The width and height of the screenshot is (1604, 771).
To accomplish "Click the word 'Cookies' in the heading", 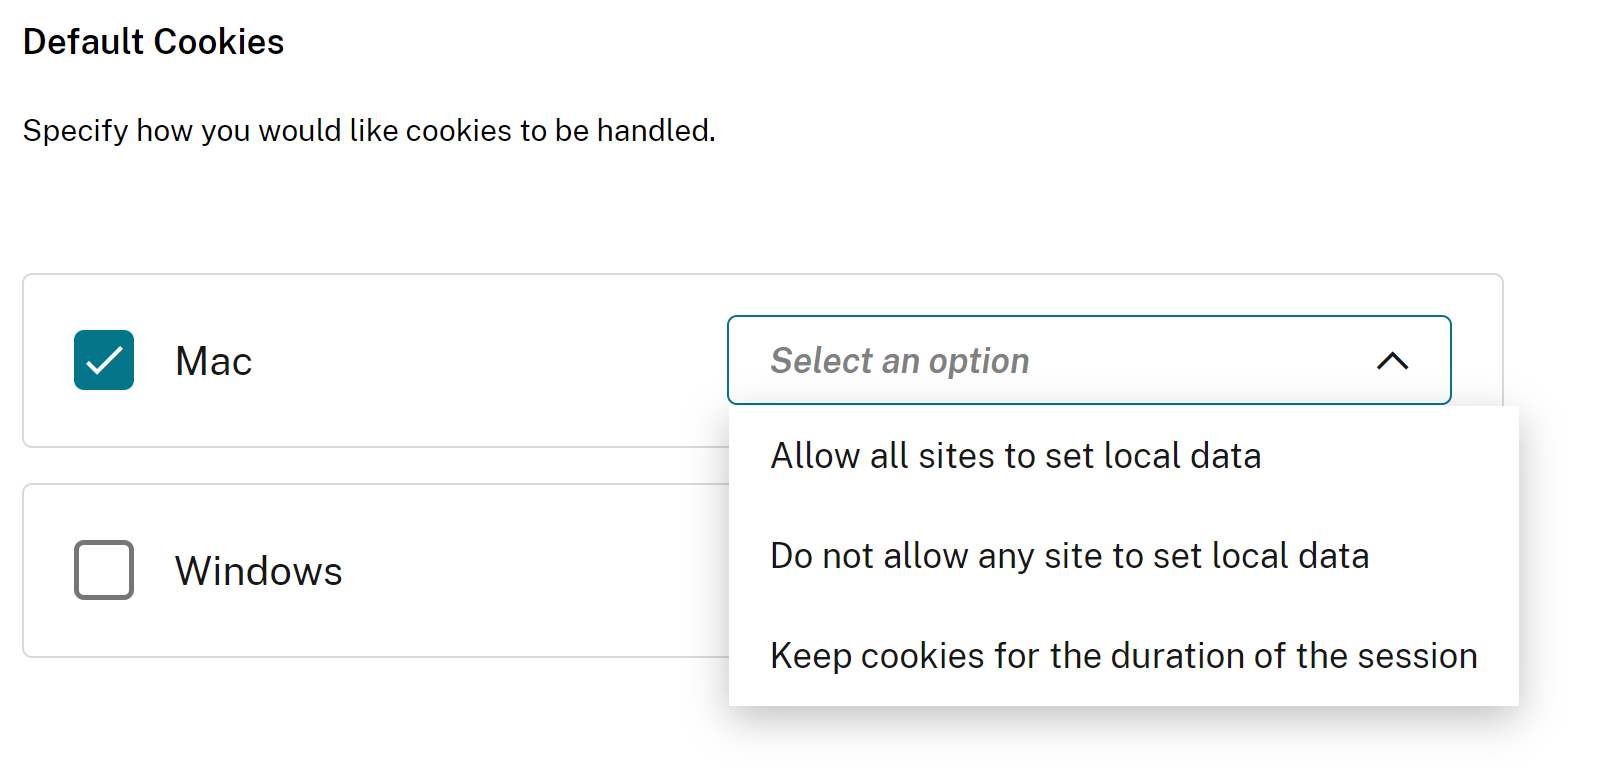I will coord(219,42).
